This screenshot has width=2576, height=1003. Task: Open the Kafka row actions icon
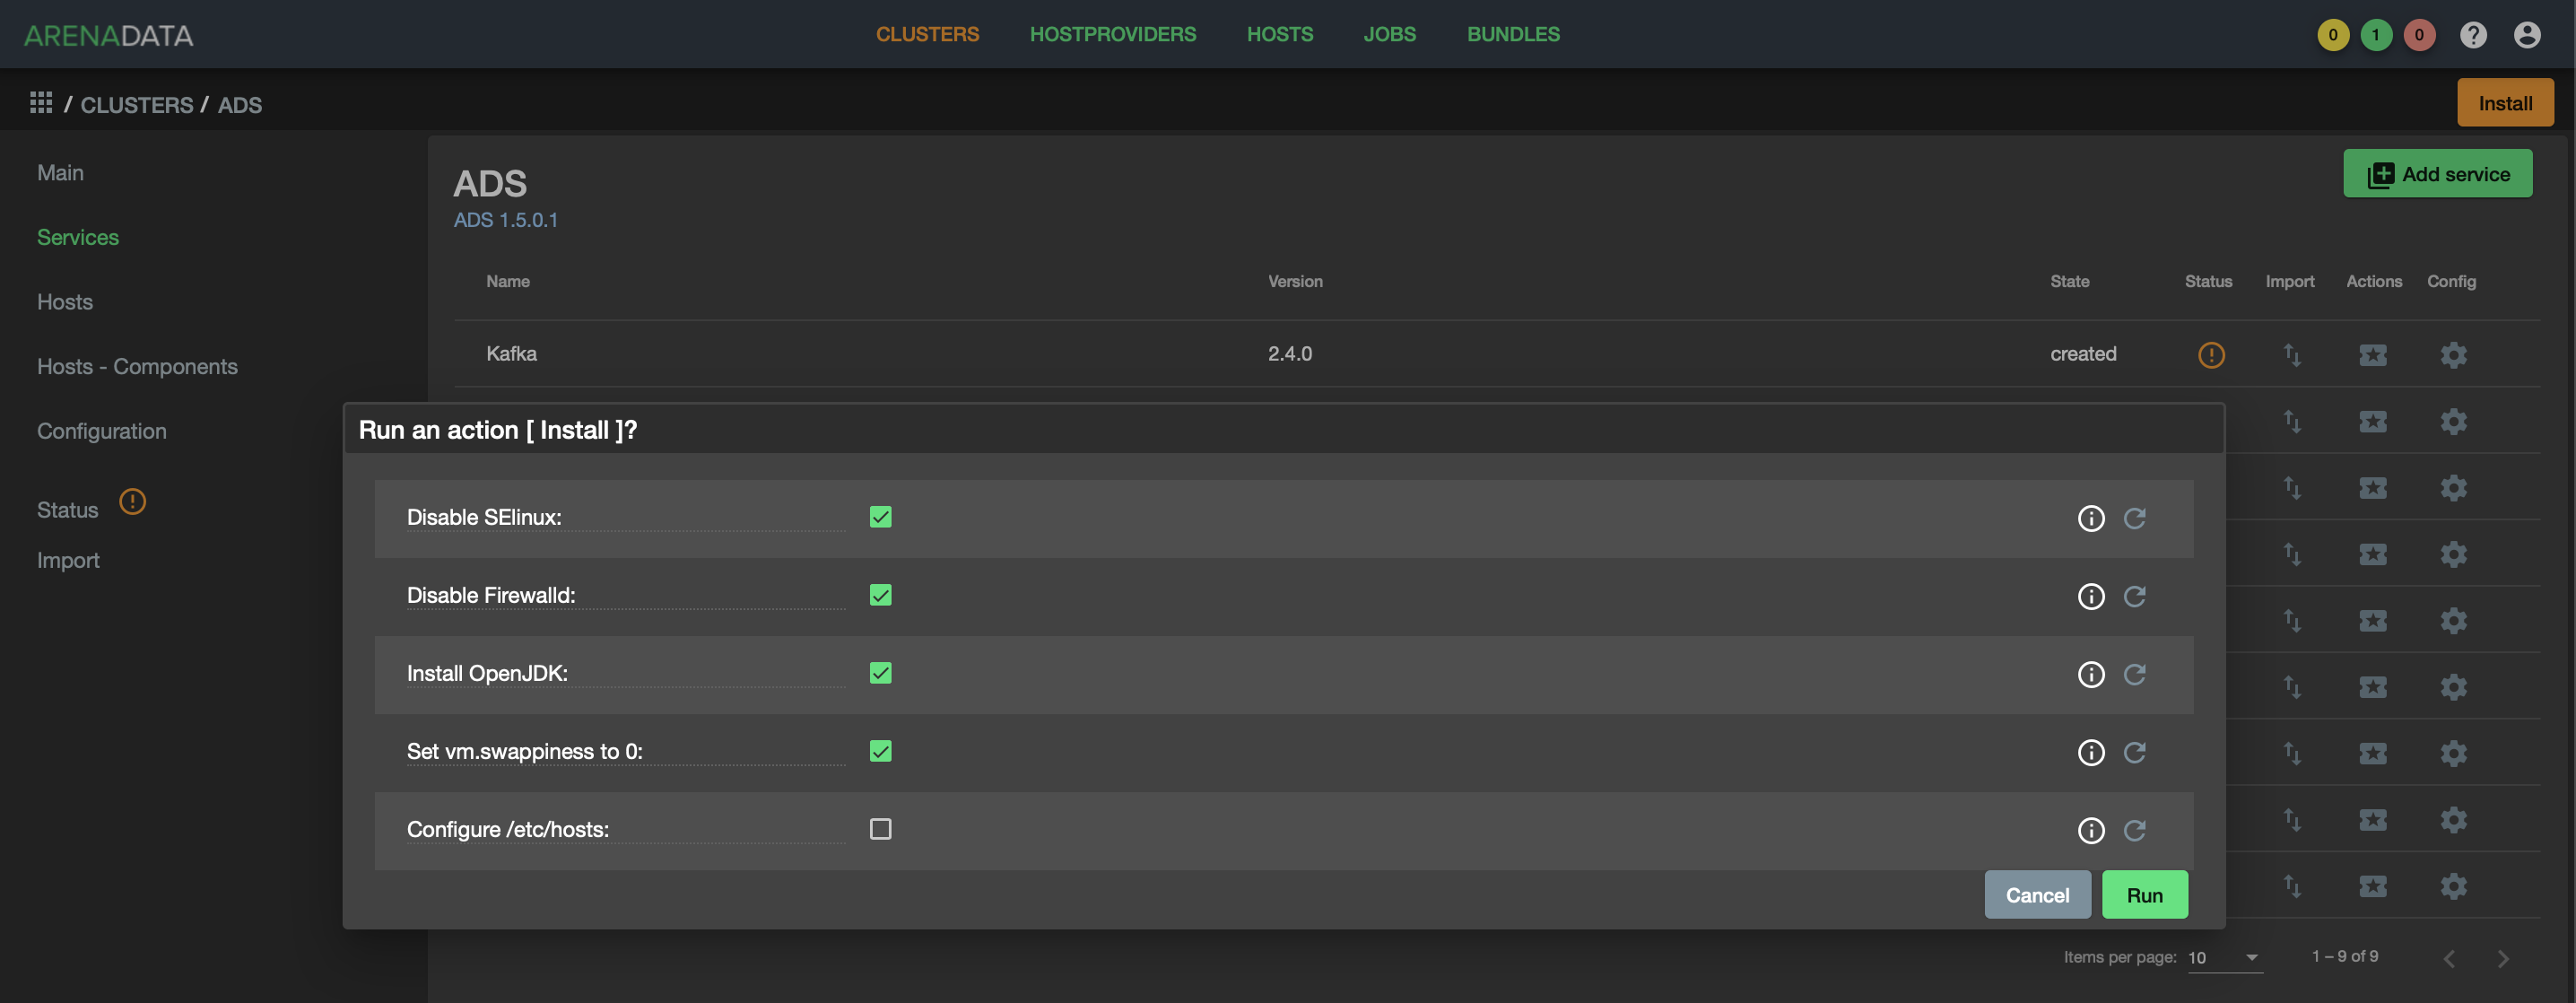click(2373, 354)
